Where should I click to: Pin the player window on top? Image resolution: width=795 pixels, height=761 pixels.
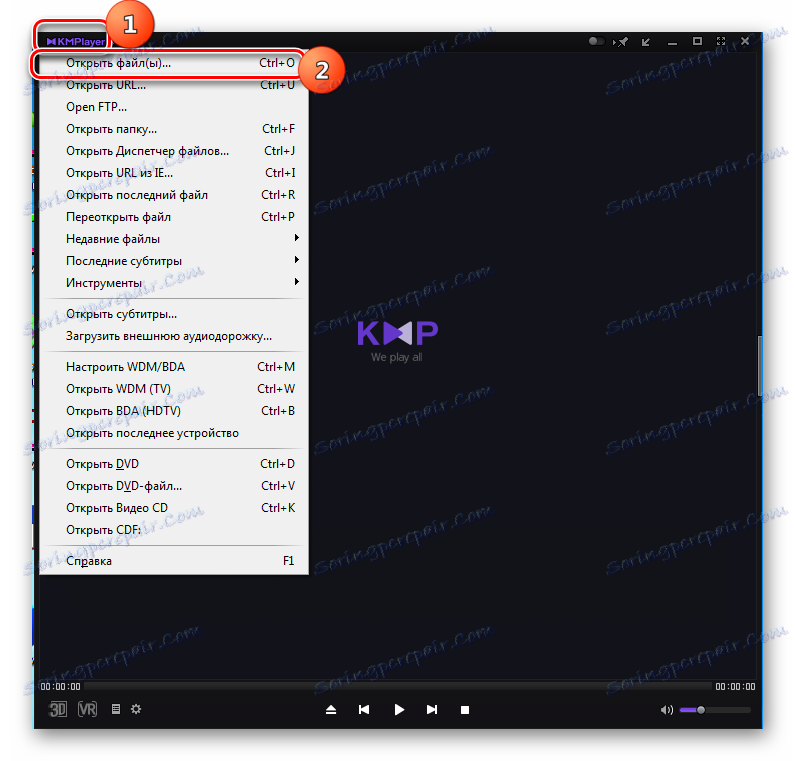click(x=621, y=42)
